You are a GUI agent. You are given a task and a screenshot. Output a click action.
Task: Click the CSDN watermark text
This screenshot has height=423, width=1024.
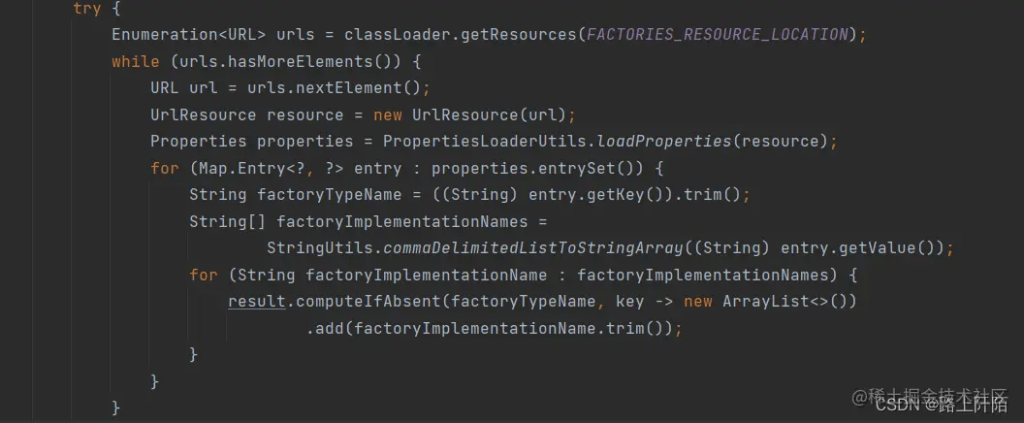(x=897, y=404)
